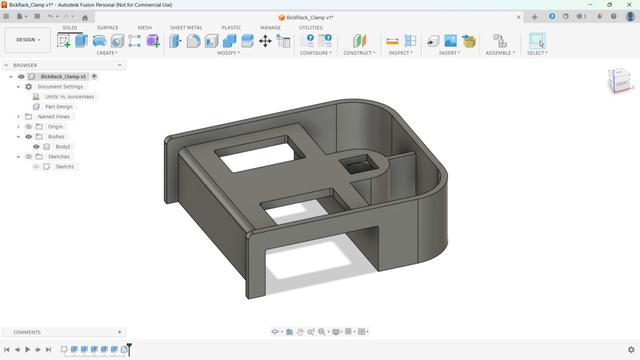640x360 pixels.
Task: Expand the Named Views folder
Action: (18, 117)
